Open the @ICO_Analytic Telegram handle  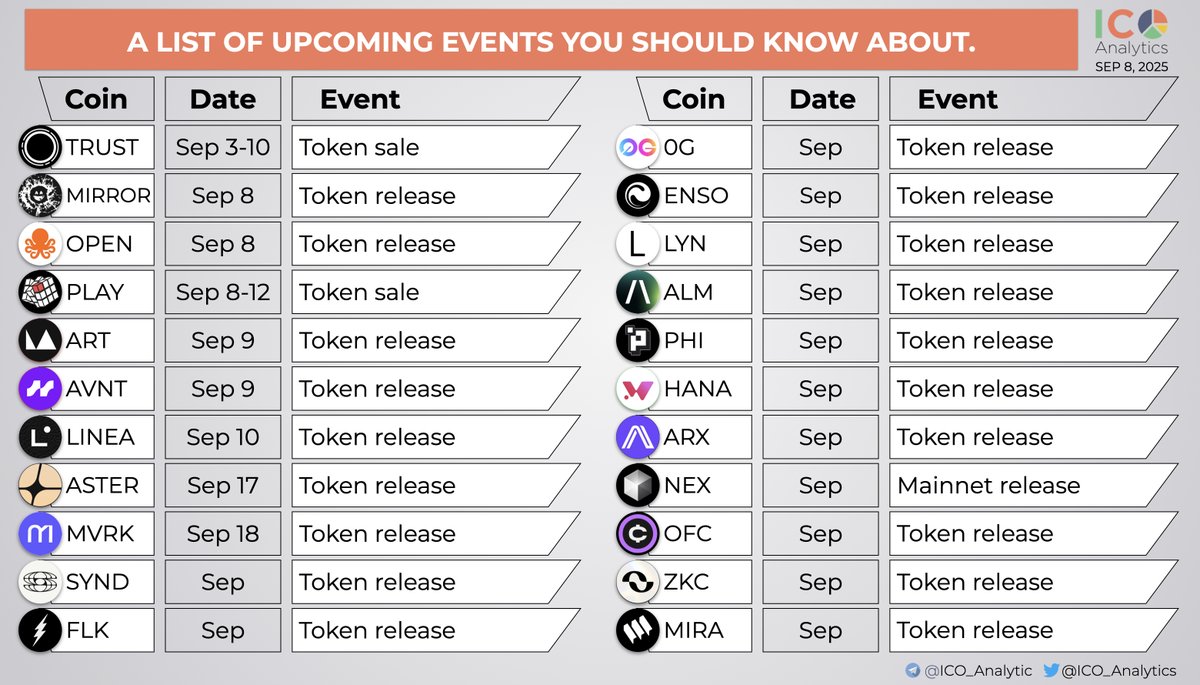(977, 671)
